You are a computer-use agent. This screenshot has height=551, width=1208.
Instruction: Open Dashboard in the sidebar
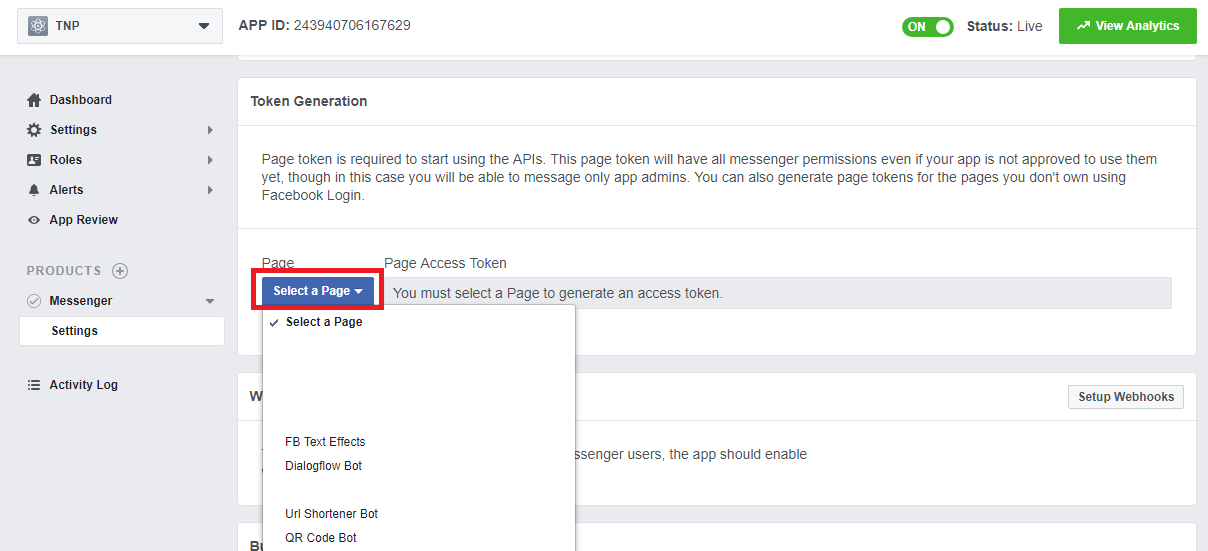pyautogui.click(x=81, y=100)
